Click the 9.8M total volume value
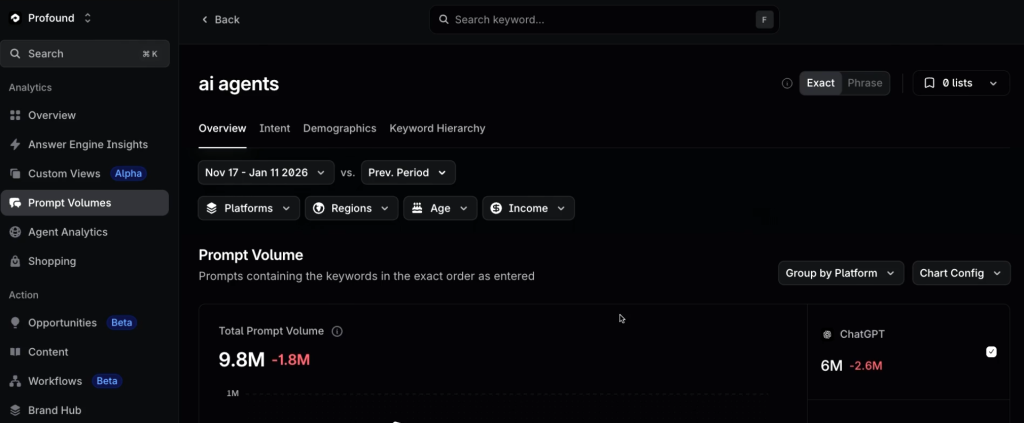 pos(242,360)
